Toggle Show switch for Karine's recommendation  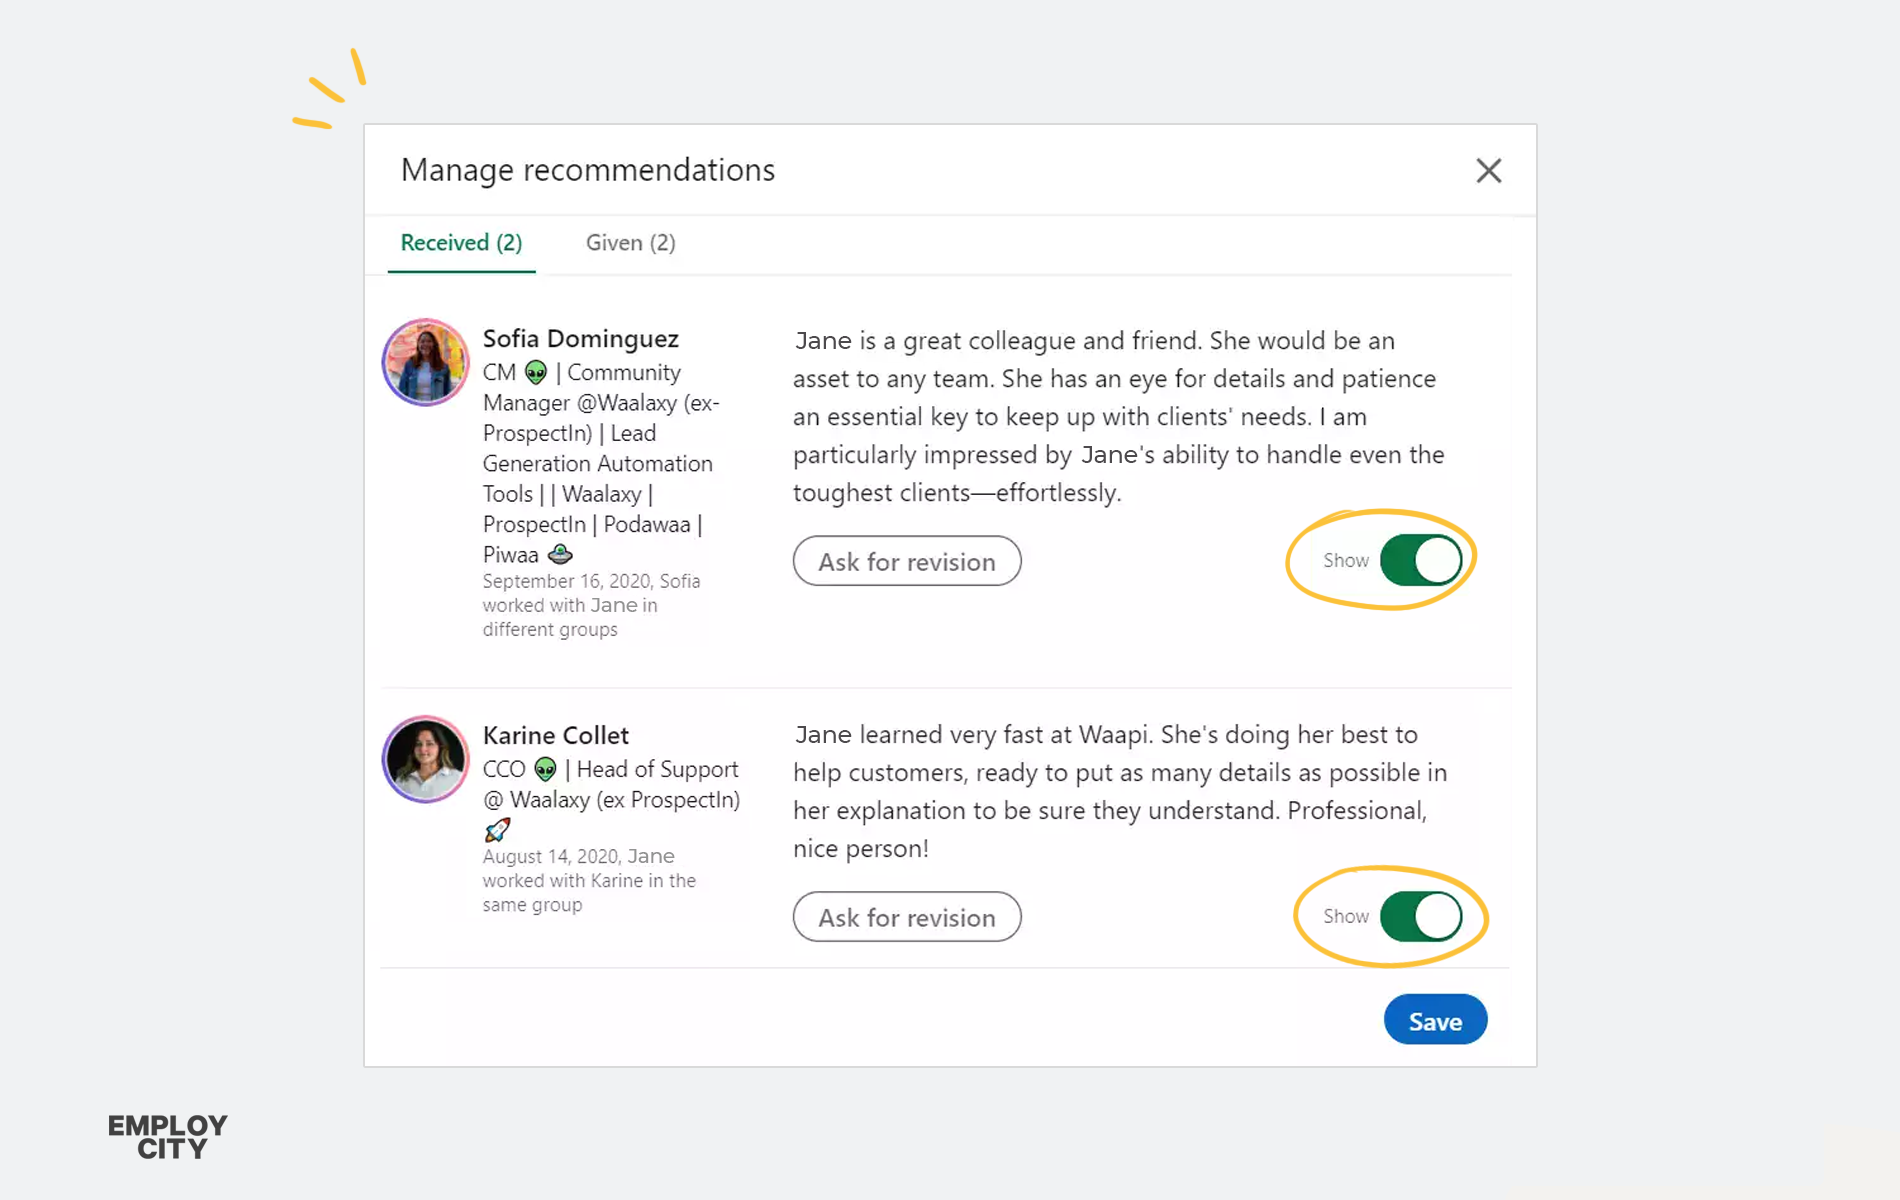pos(1420,916)
